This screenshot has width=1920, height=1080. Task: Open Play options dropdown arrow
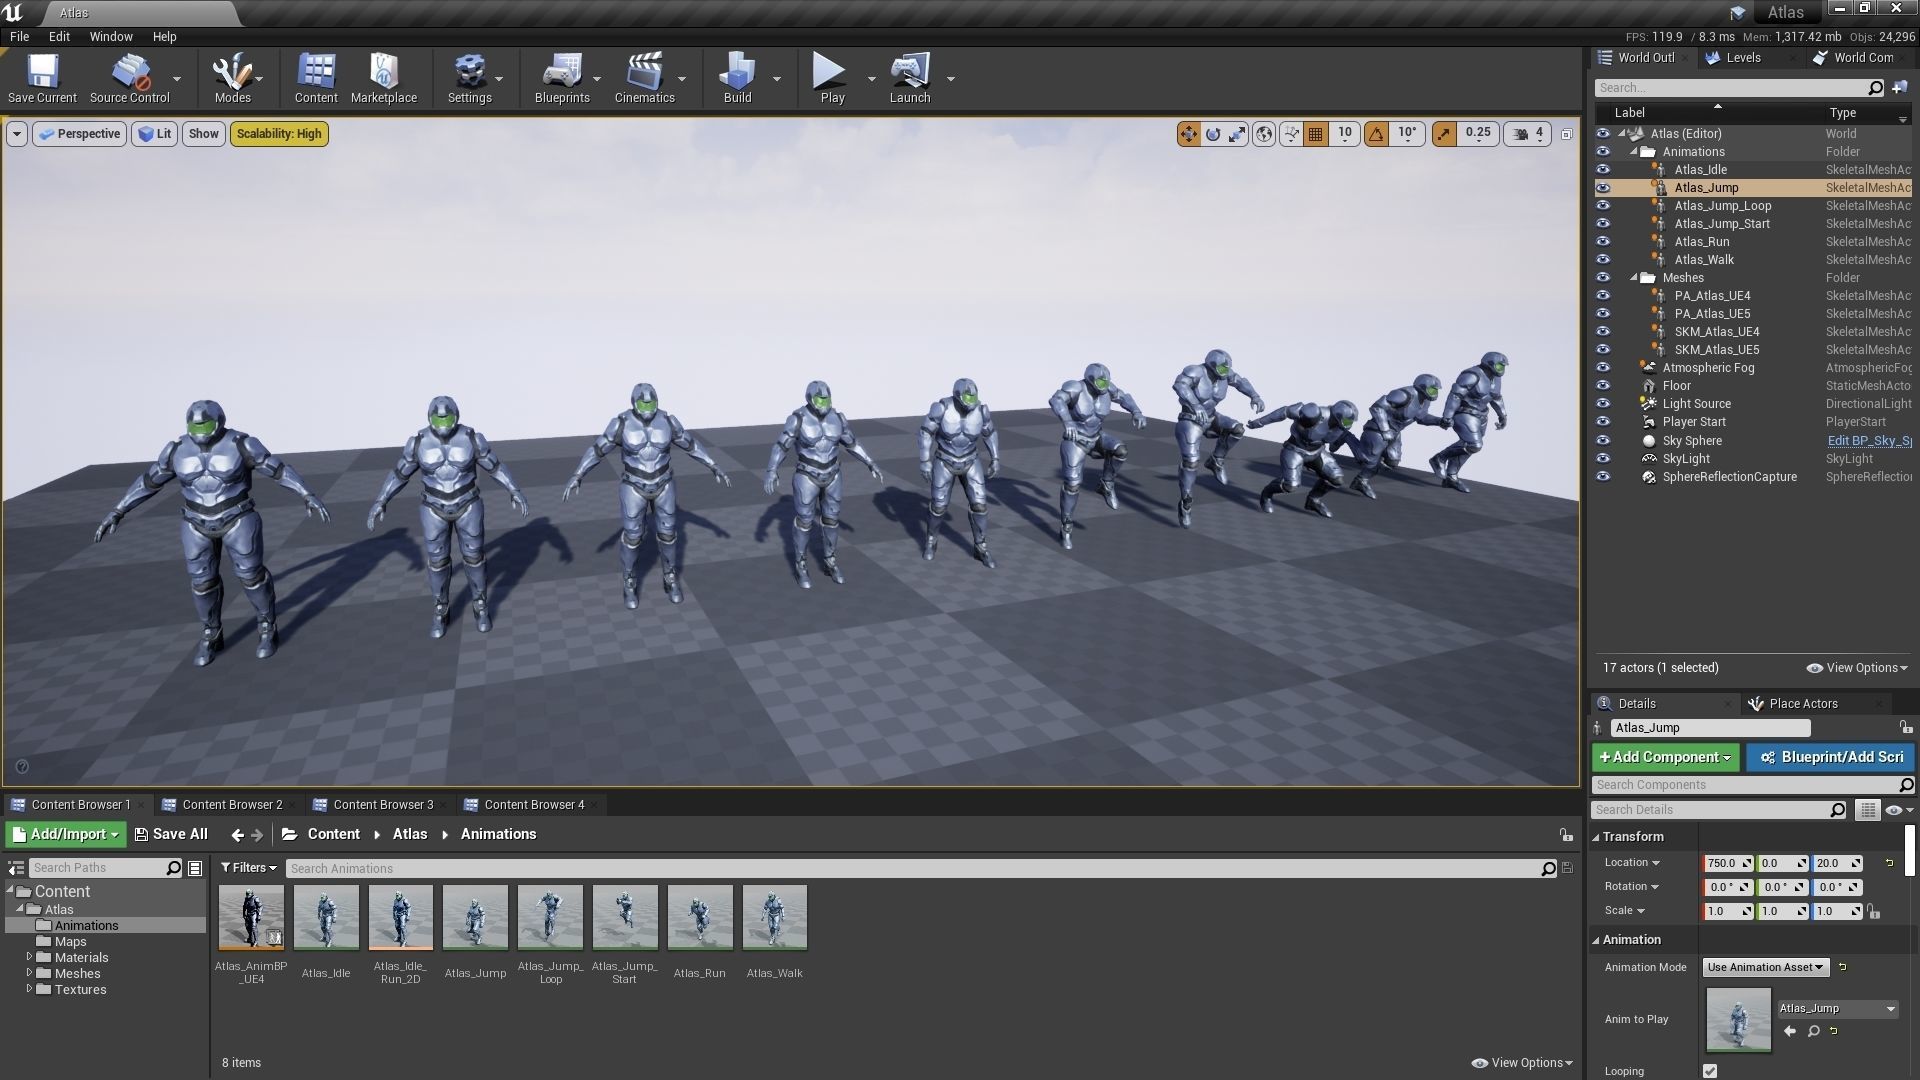point(871,79)
